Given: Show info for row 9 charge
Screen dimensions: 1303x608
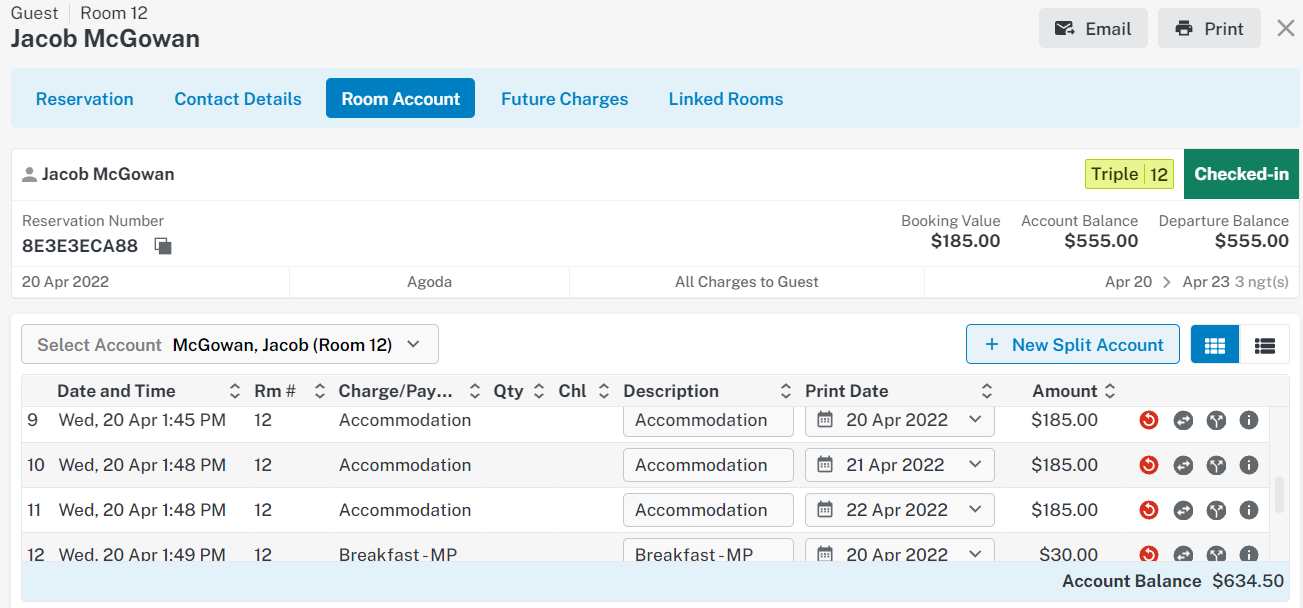Looking at the screenshot, I should (1248, 421).
